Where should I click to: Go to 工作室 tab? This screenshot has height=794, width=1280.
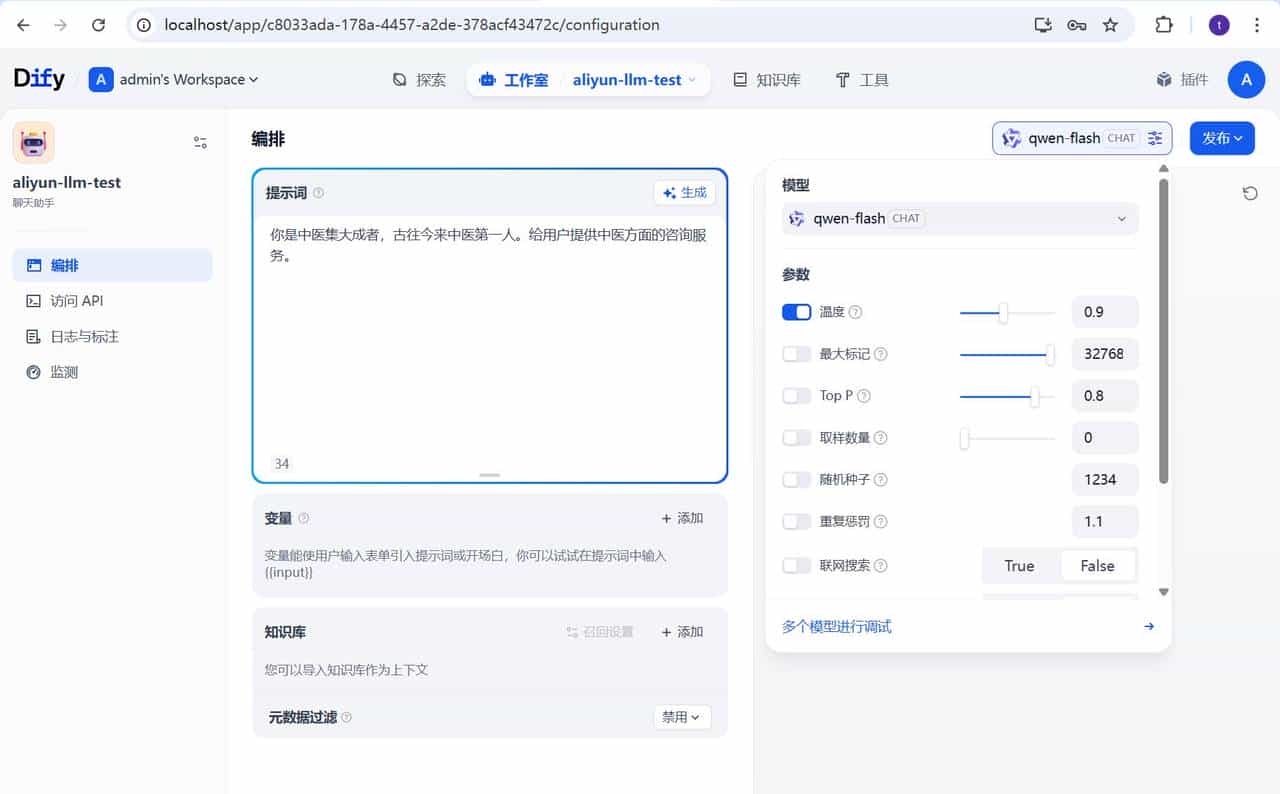(514, 80)
